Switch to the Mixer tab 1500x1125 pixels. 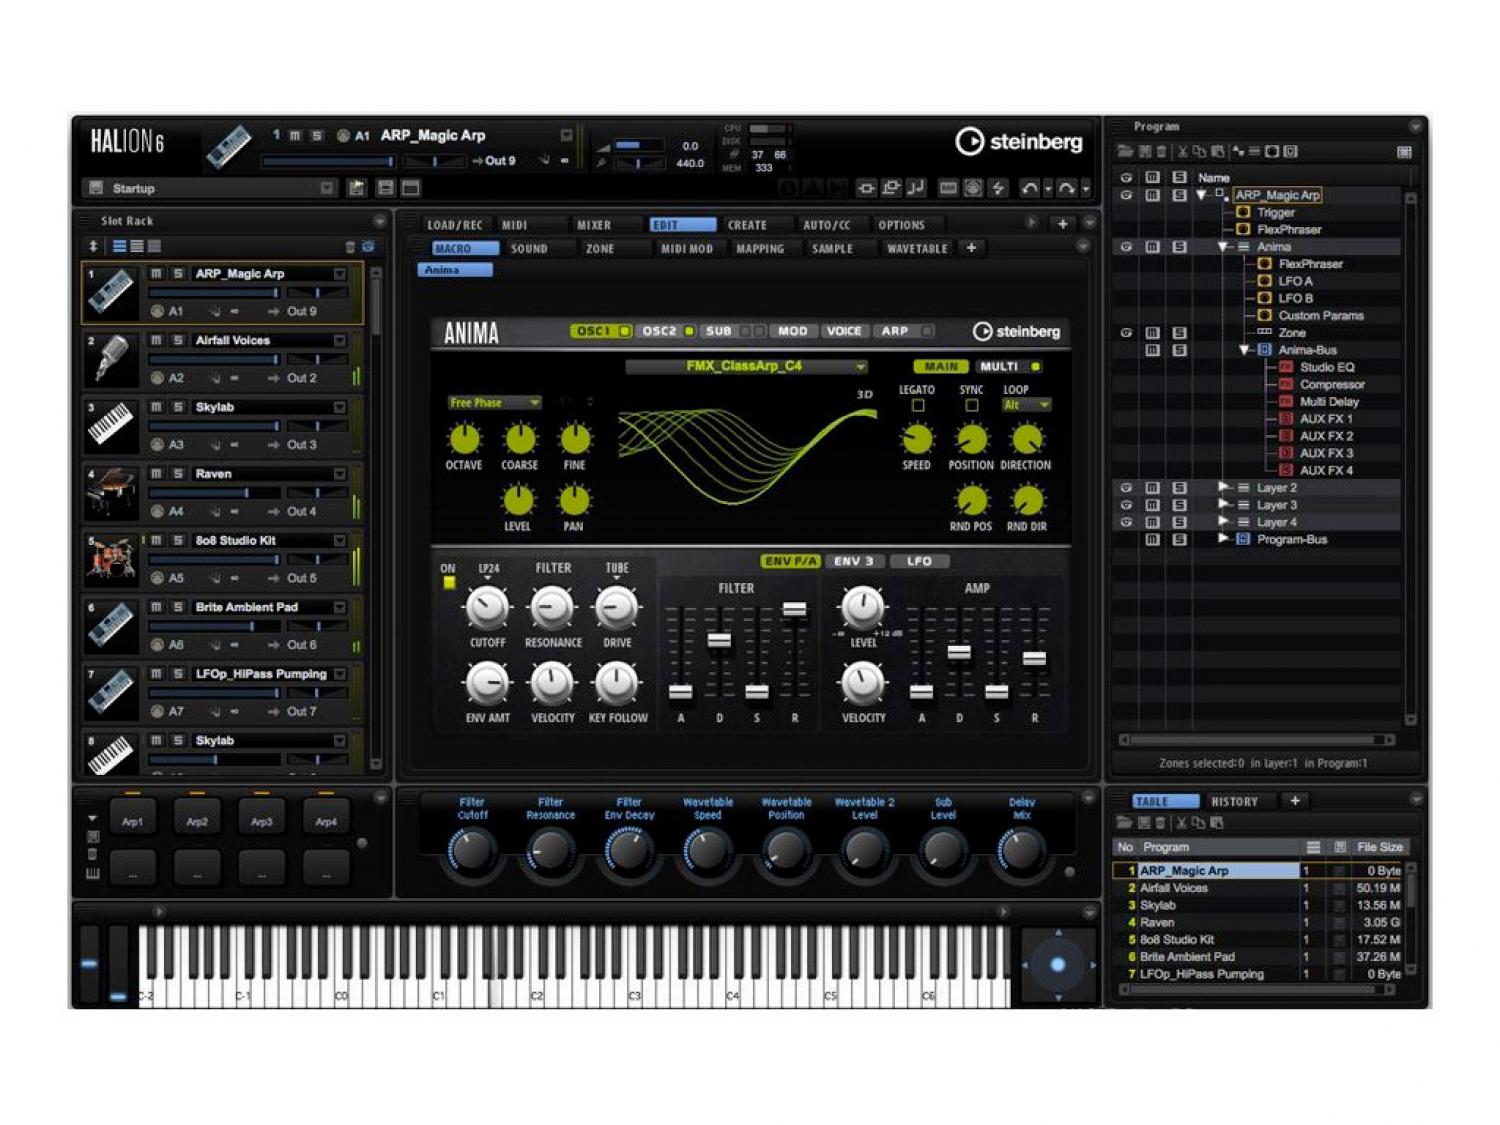click(593, 225)
